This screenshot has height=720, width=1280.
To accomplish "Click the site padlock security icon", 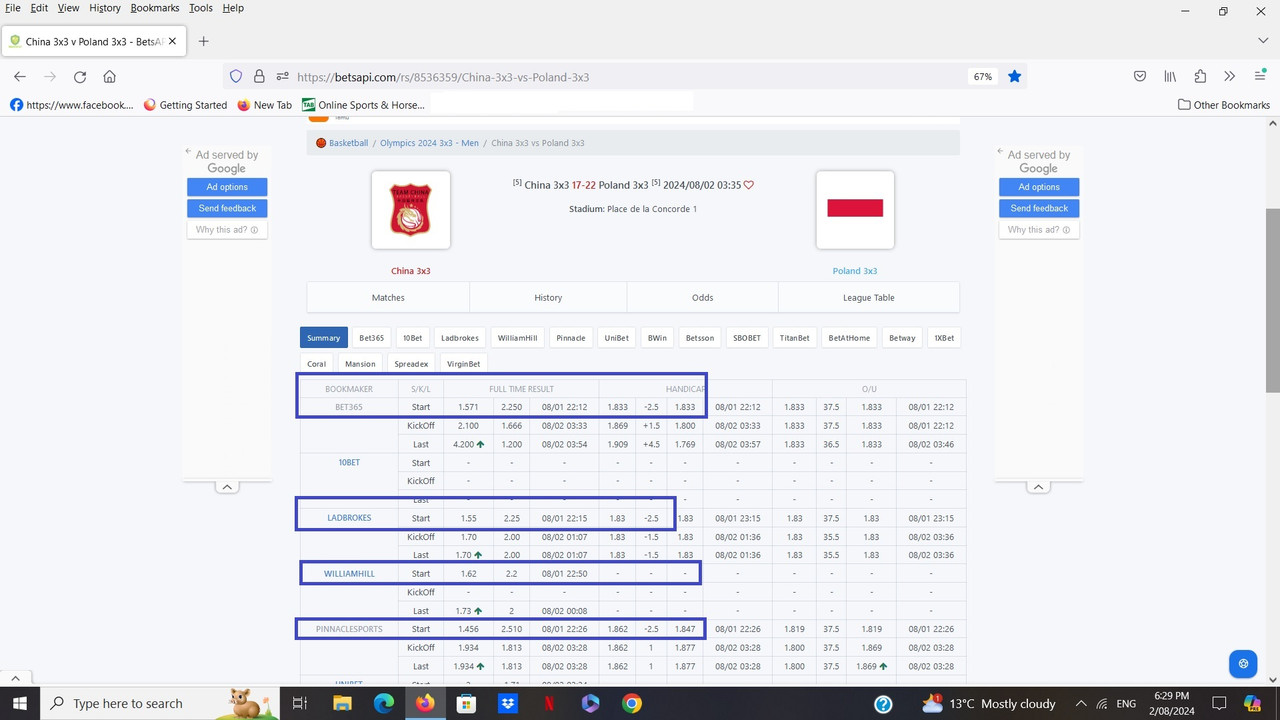I will point(259,76).
